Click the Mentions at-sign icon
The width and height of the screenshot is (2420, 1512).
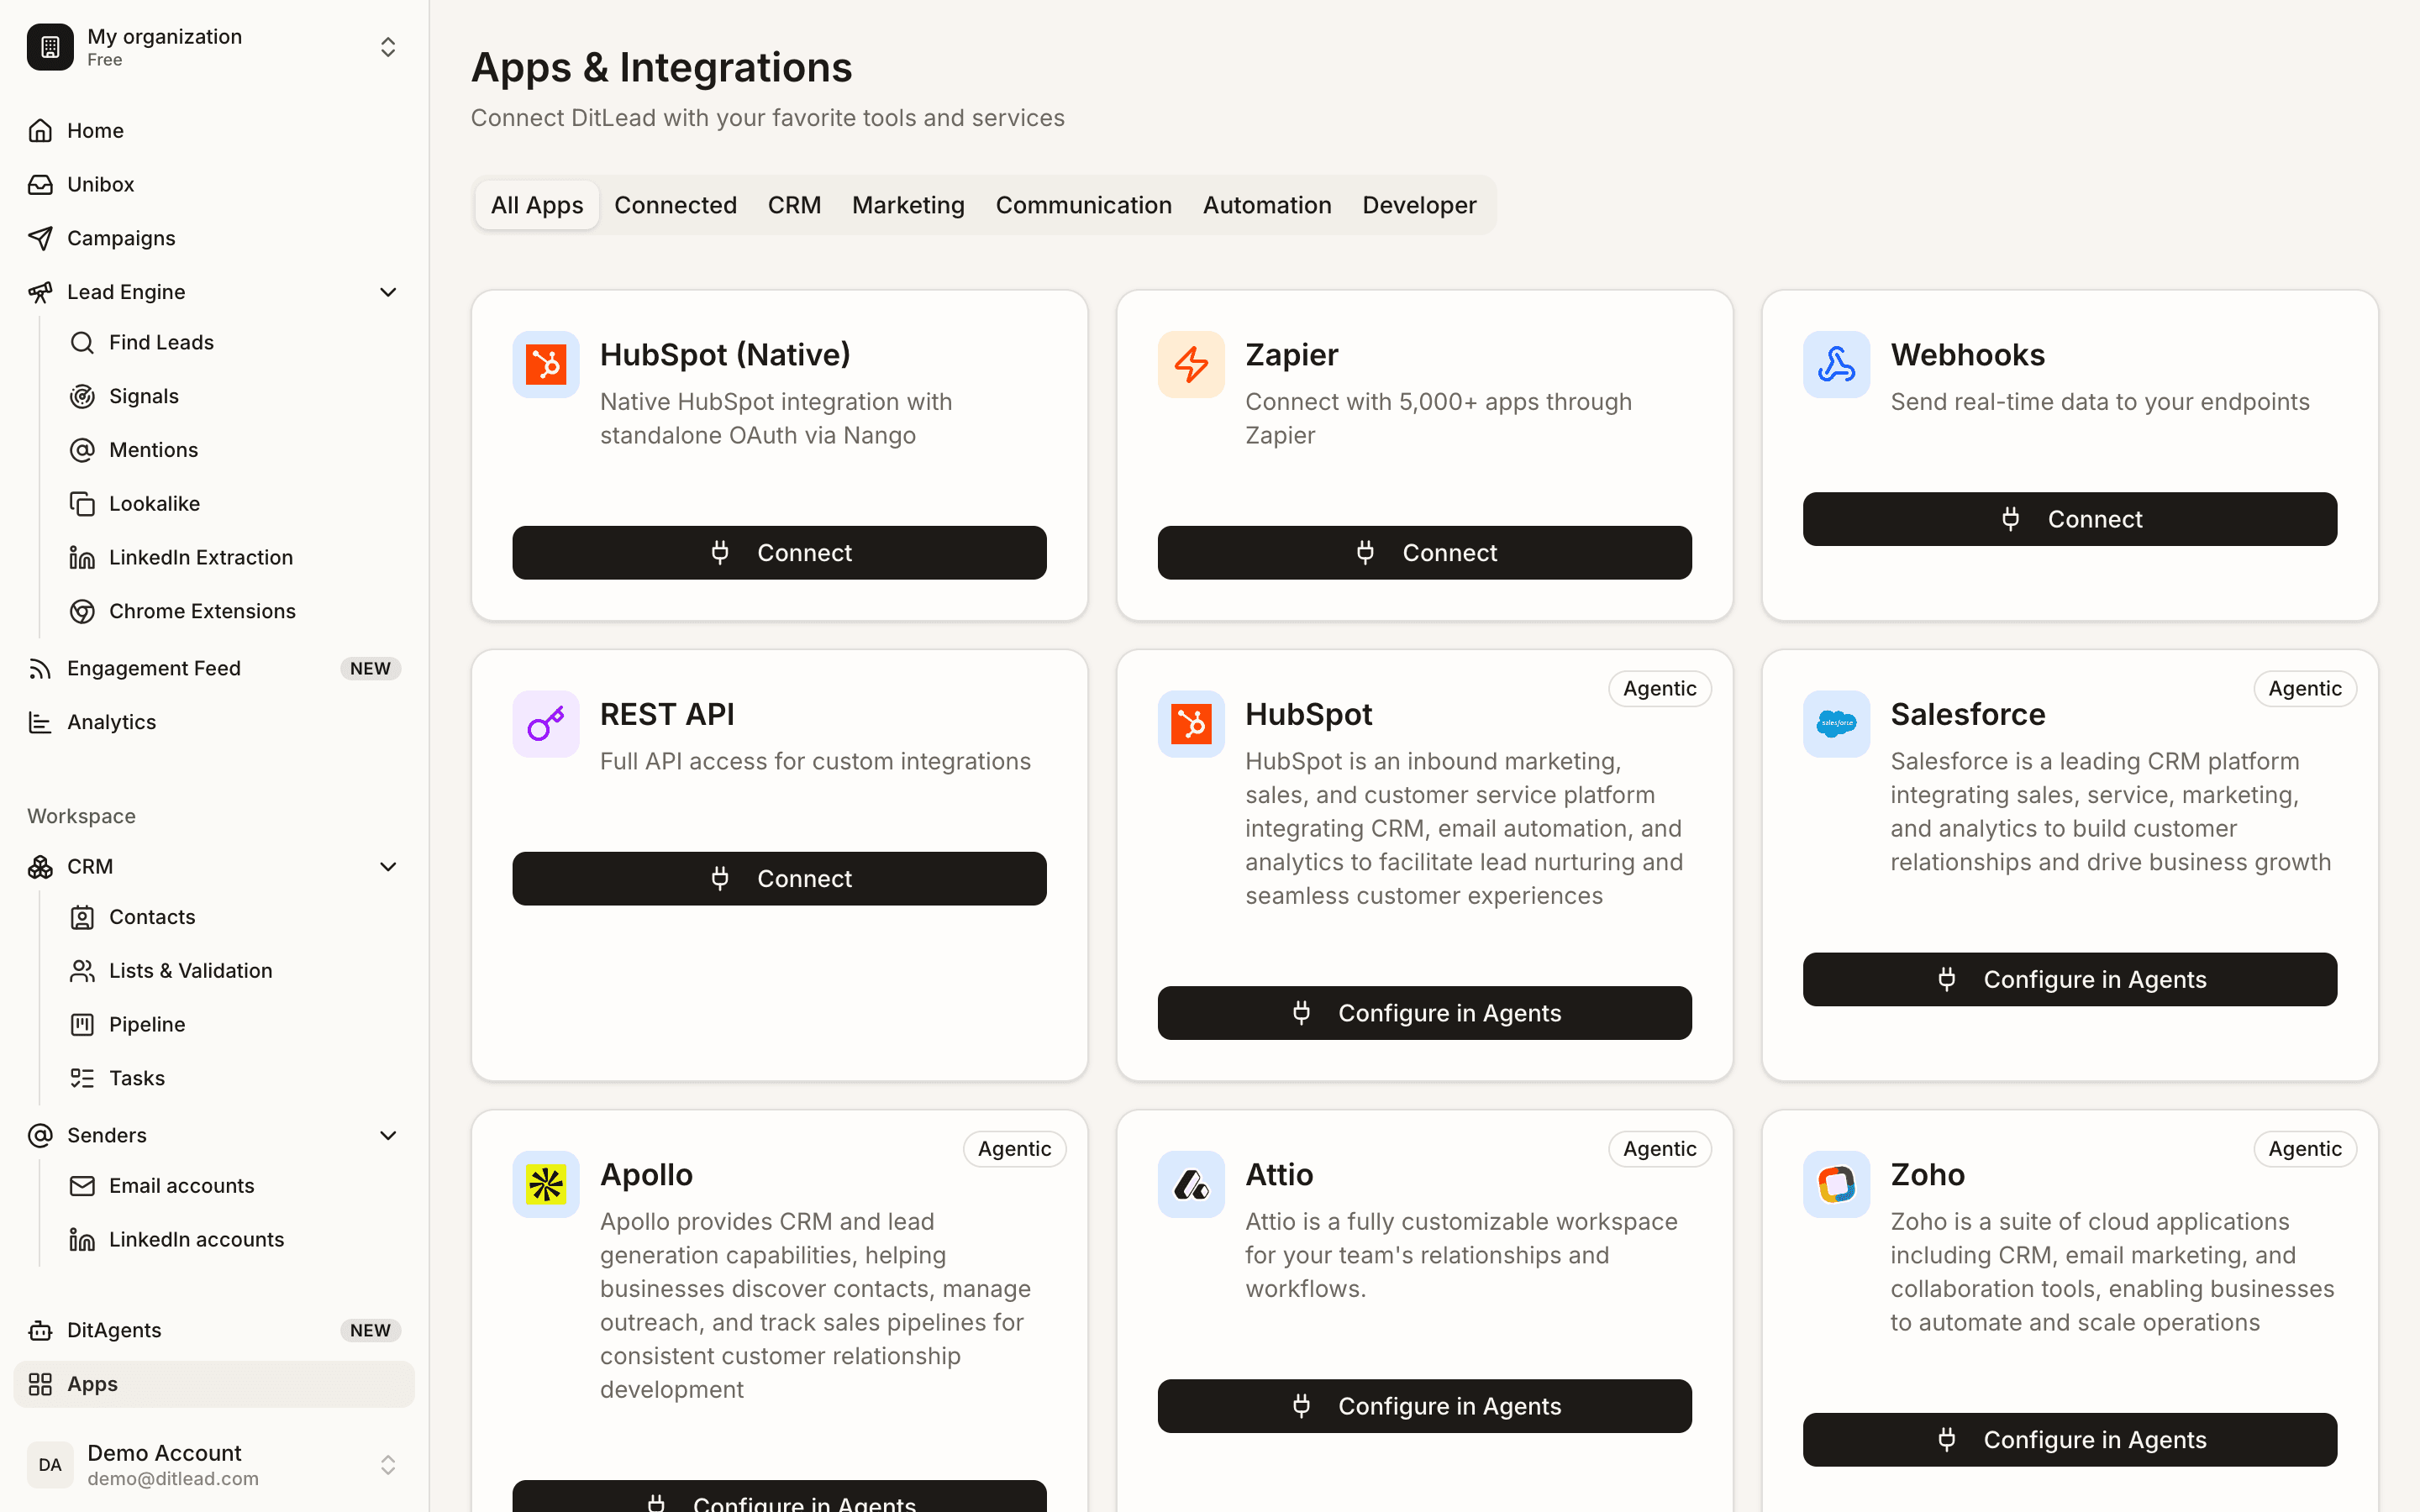(82, 450)
